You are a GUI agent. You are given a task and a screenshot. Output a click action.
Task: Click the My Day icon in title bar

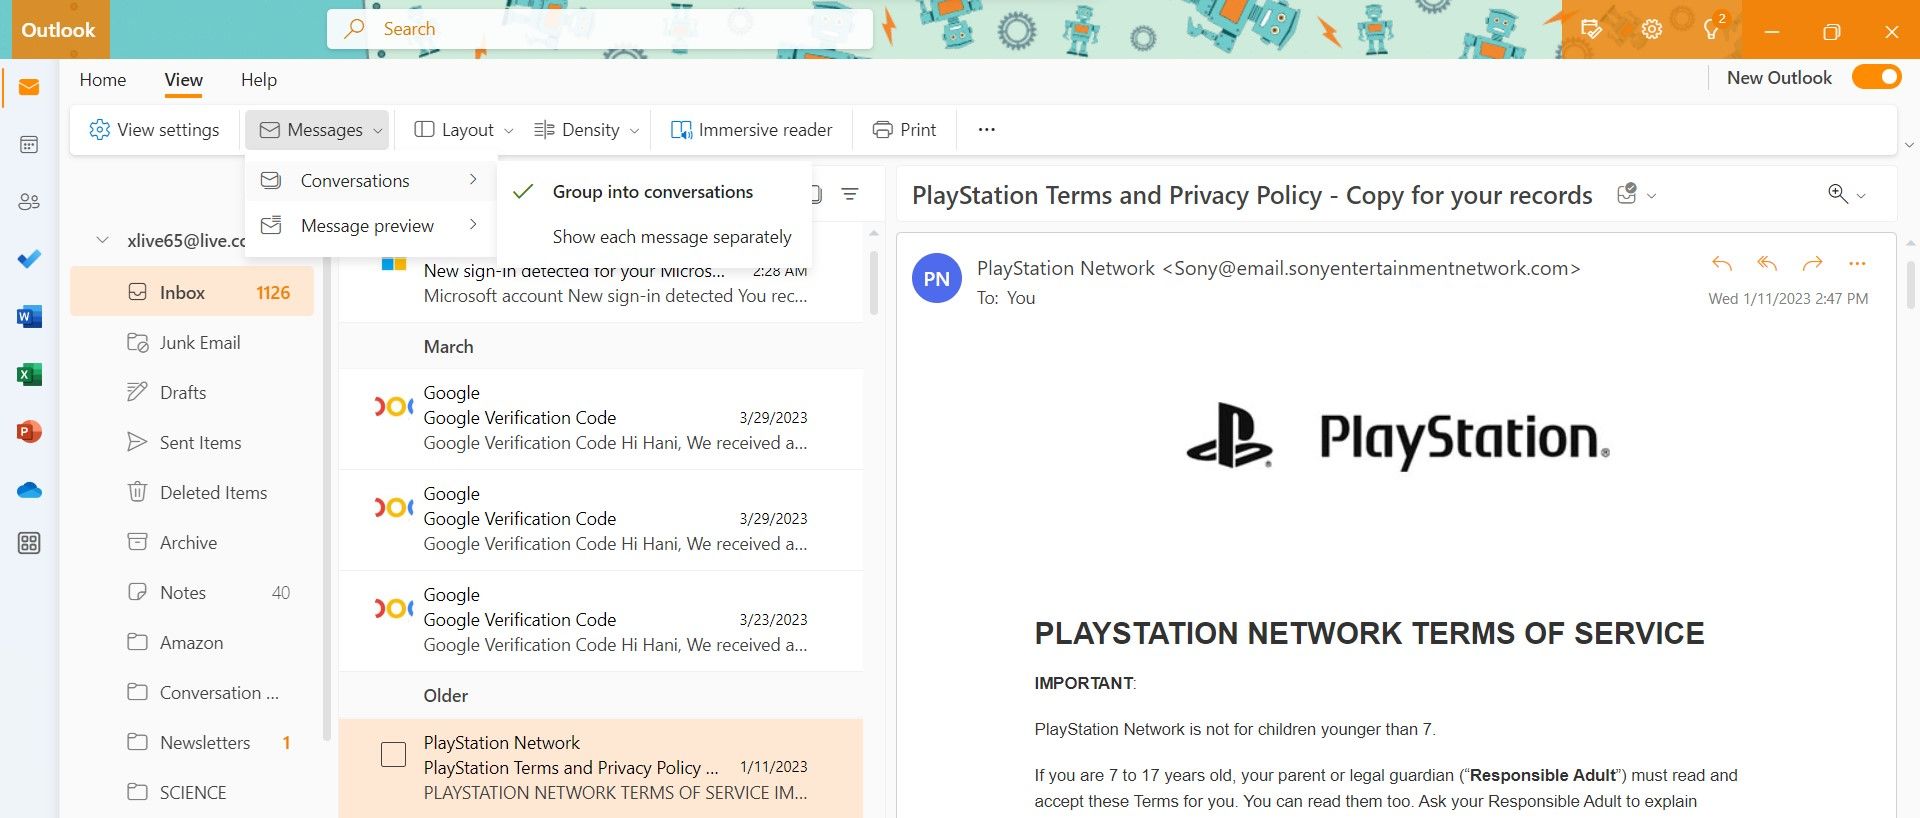click(1591, 29)
